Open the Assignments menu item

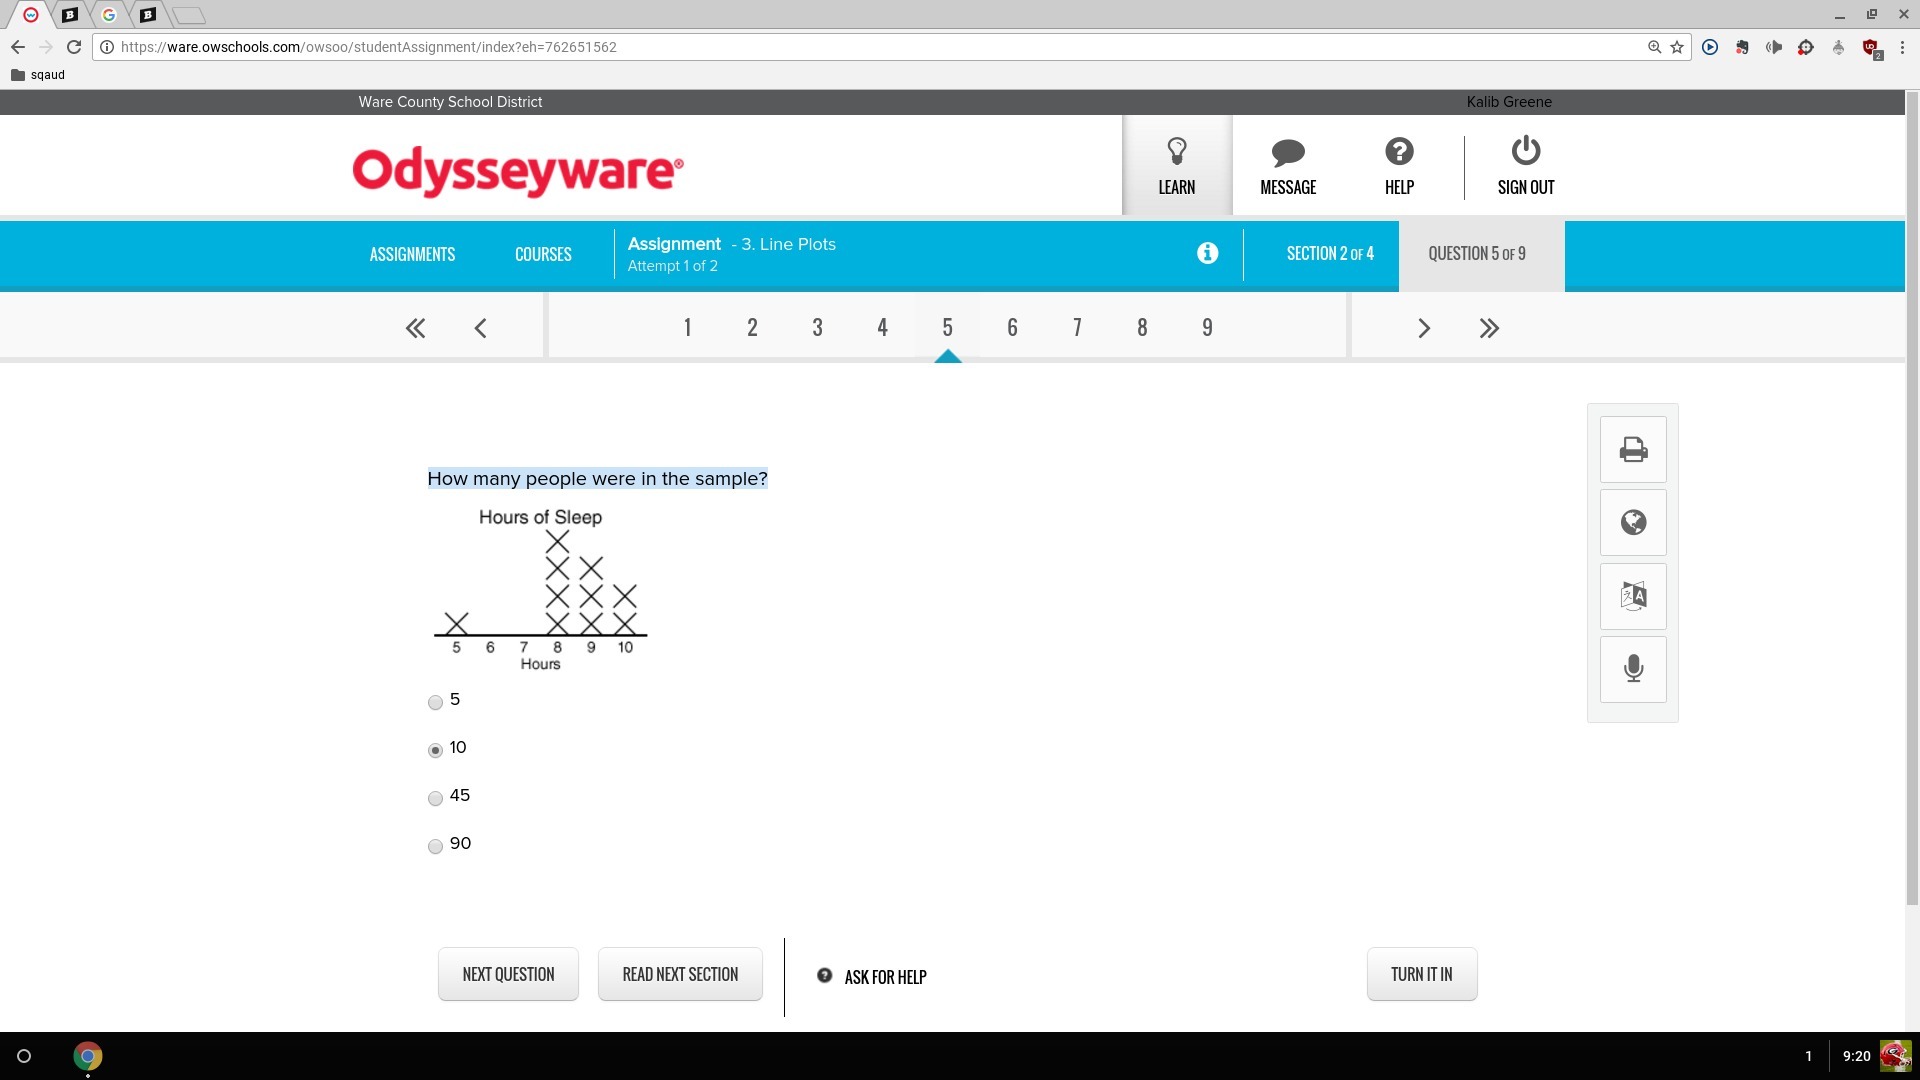coord(412,254)
